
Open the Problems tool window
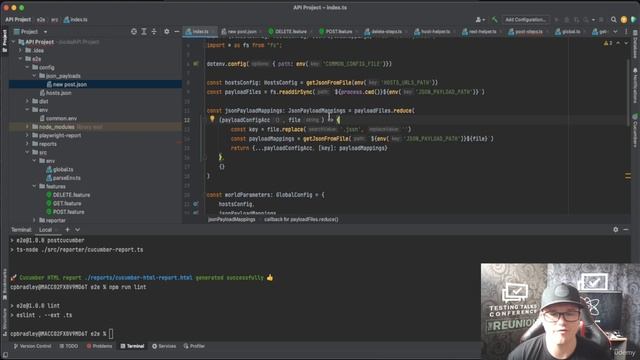[x=99, y=346]
